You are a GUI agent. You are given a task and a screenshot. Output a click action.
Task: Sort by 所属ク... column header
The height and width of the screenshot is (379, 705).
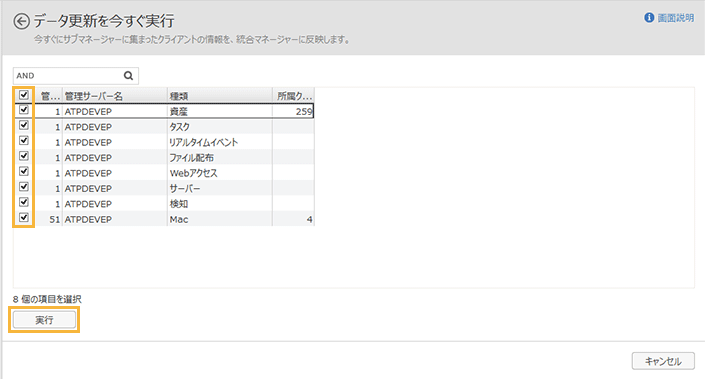[293, 96]
